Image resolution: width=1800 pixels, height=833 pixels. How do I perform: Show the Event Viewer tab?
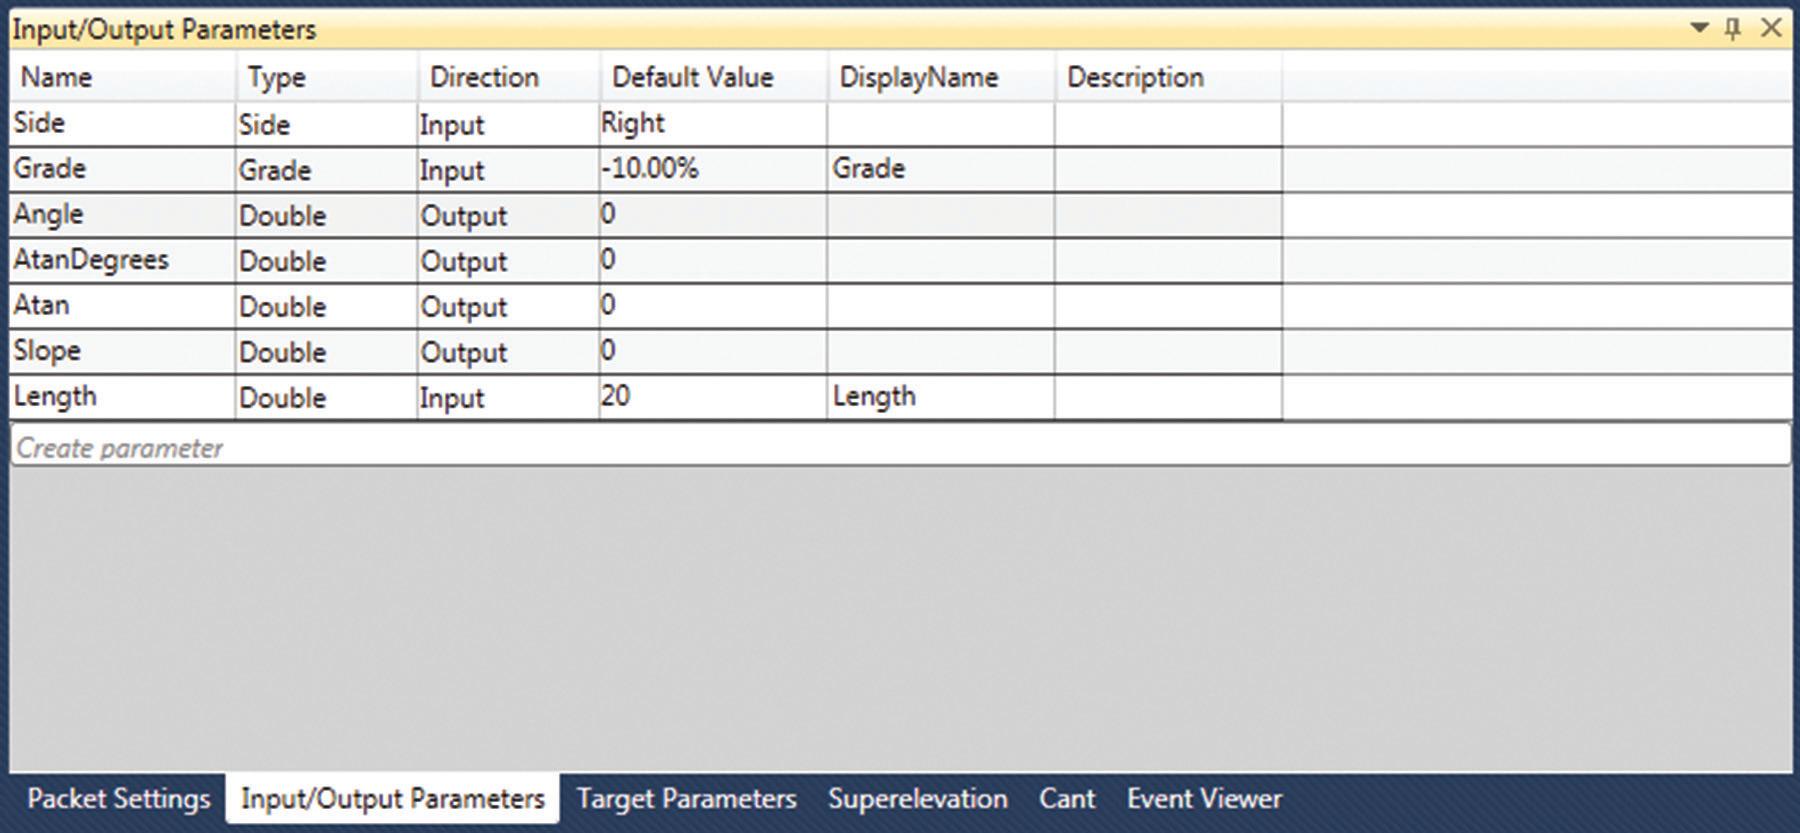[1204, 798]
